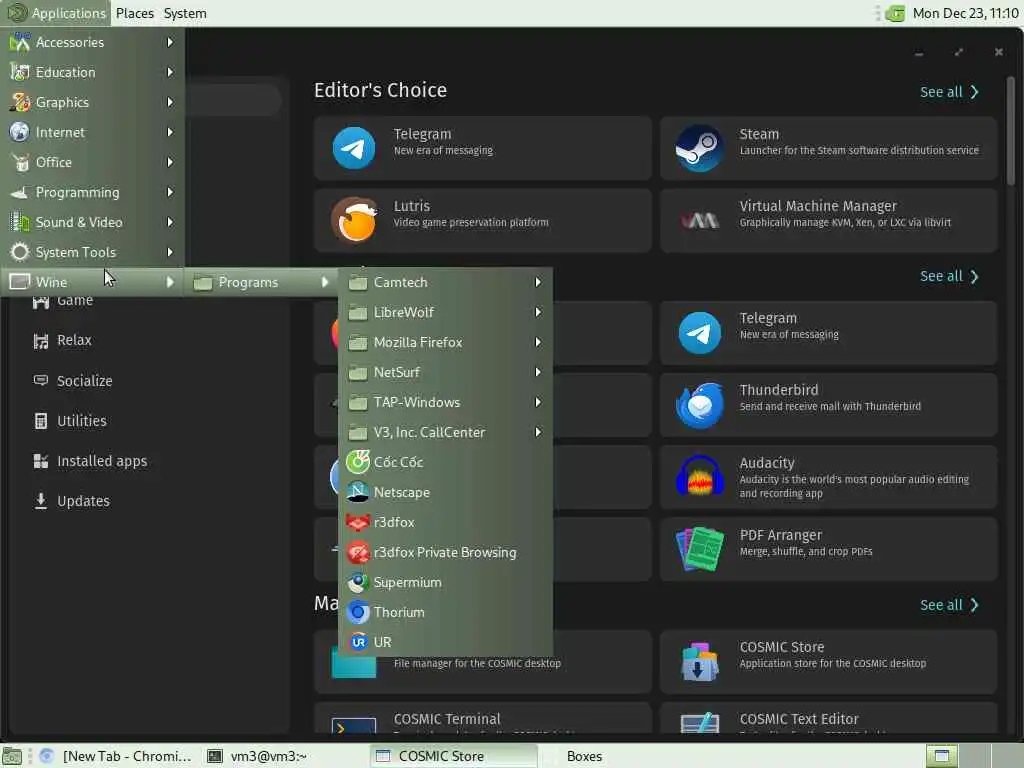Click the Virtual Machine Manager icon

coord(699,221)
